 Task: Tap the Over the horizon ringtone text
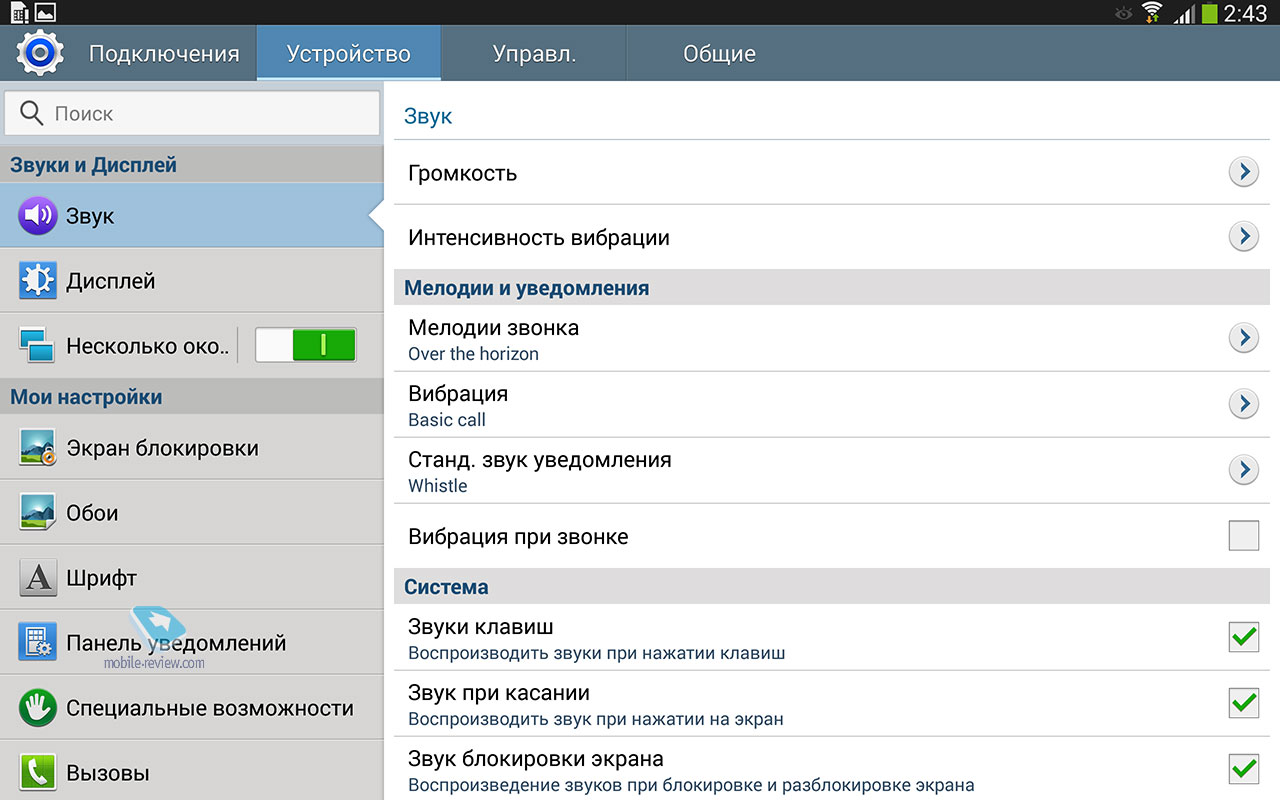pyautogui.click(x=473, y=354)
